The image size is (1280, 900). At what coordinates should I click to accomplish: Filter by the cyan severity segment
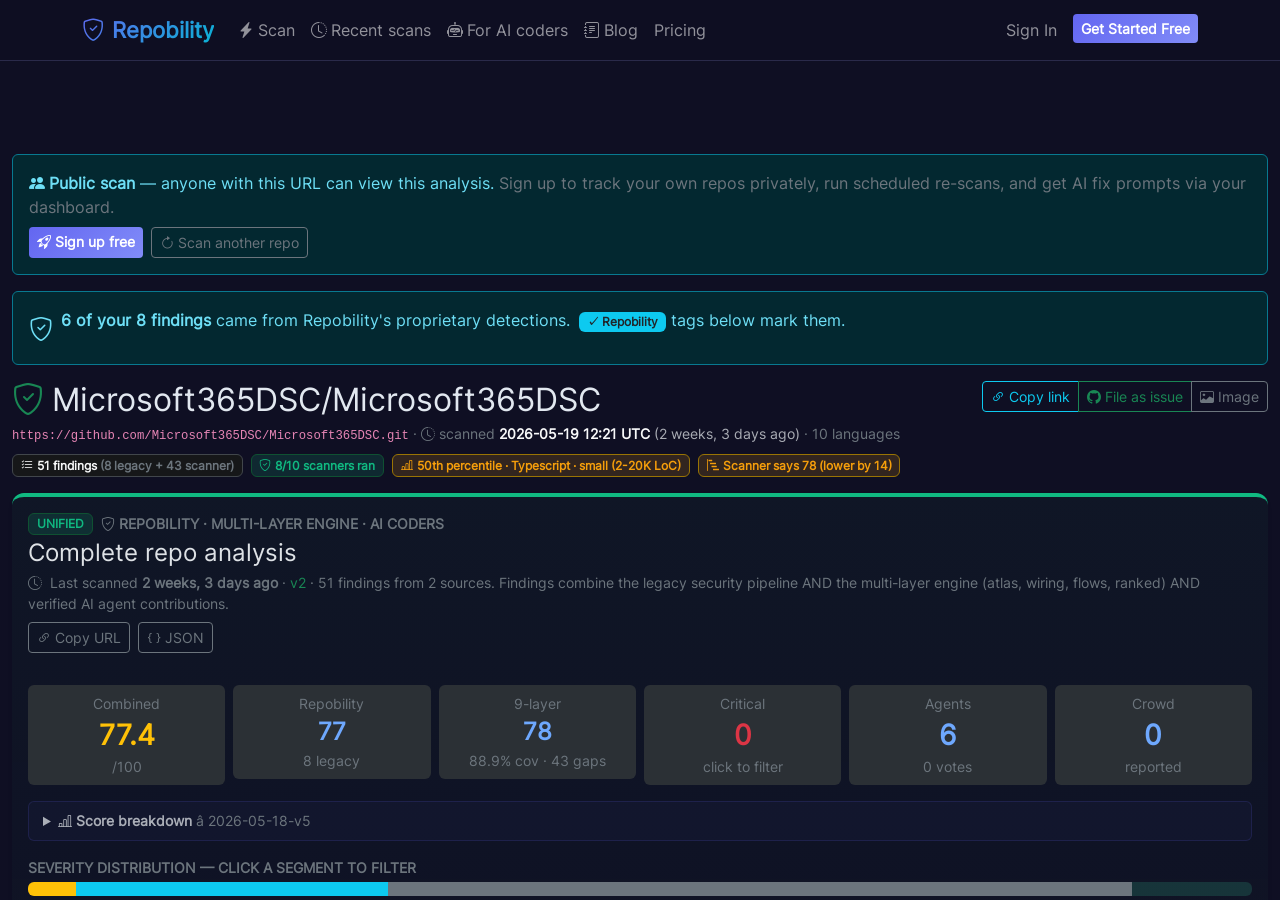[x=232, y=889]
